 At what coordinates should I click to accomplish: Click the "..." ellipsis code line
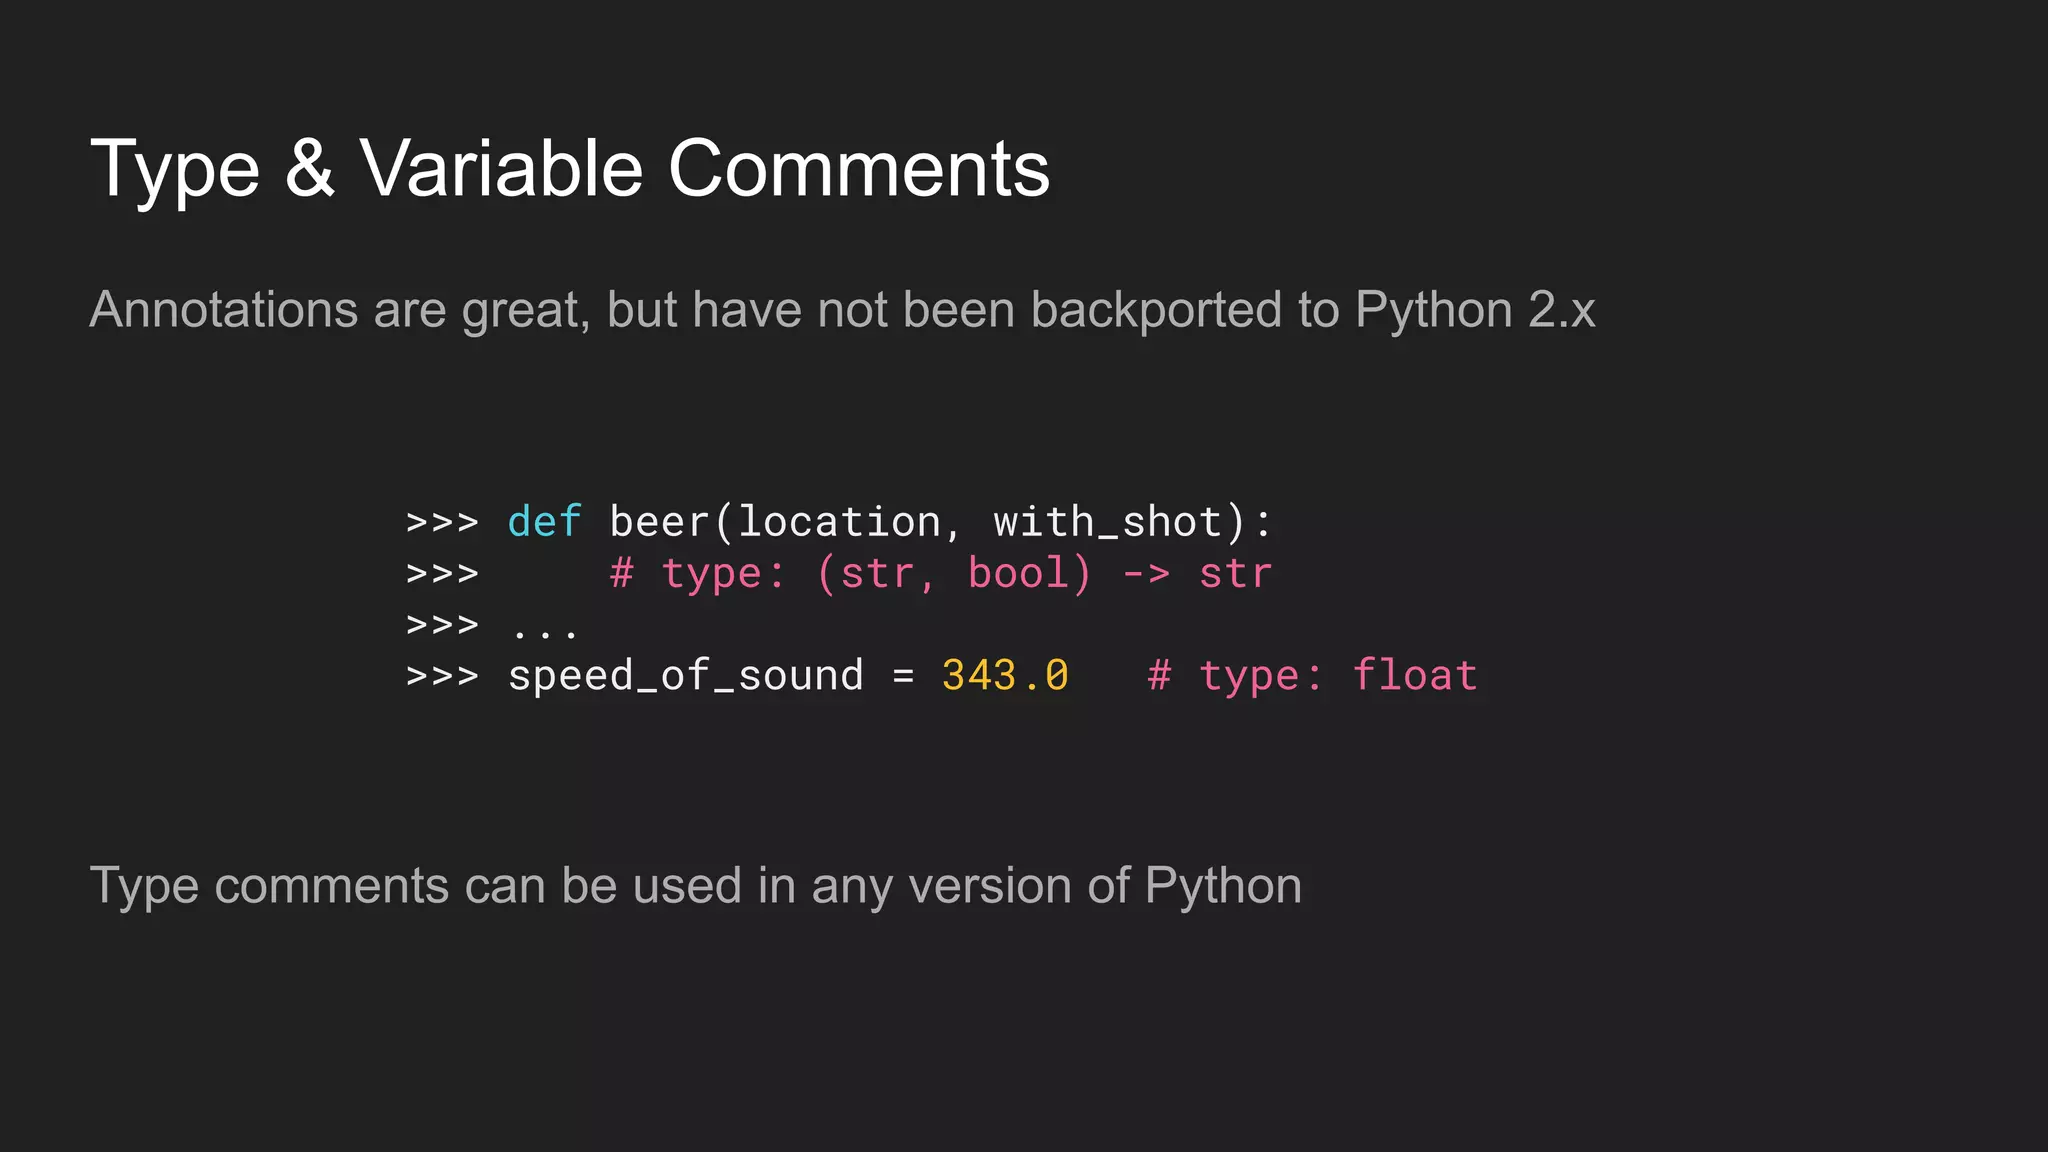point(544,628)
